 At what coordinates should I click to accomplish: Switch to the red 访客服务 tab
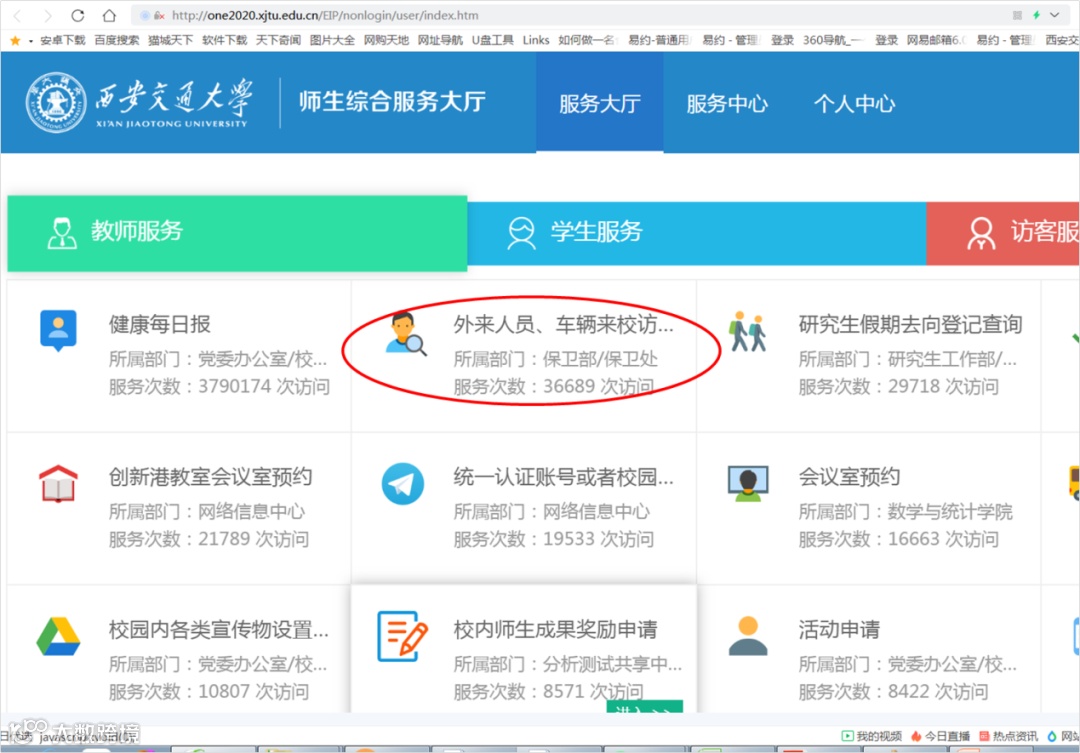(x=1003, y=233)
